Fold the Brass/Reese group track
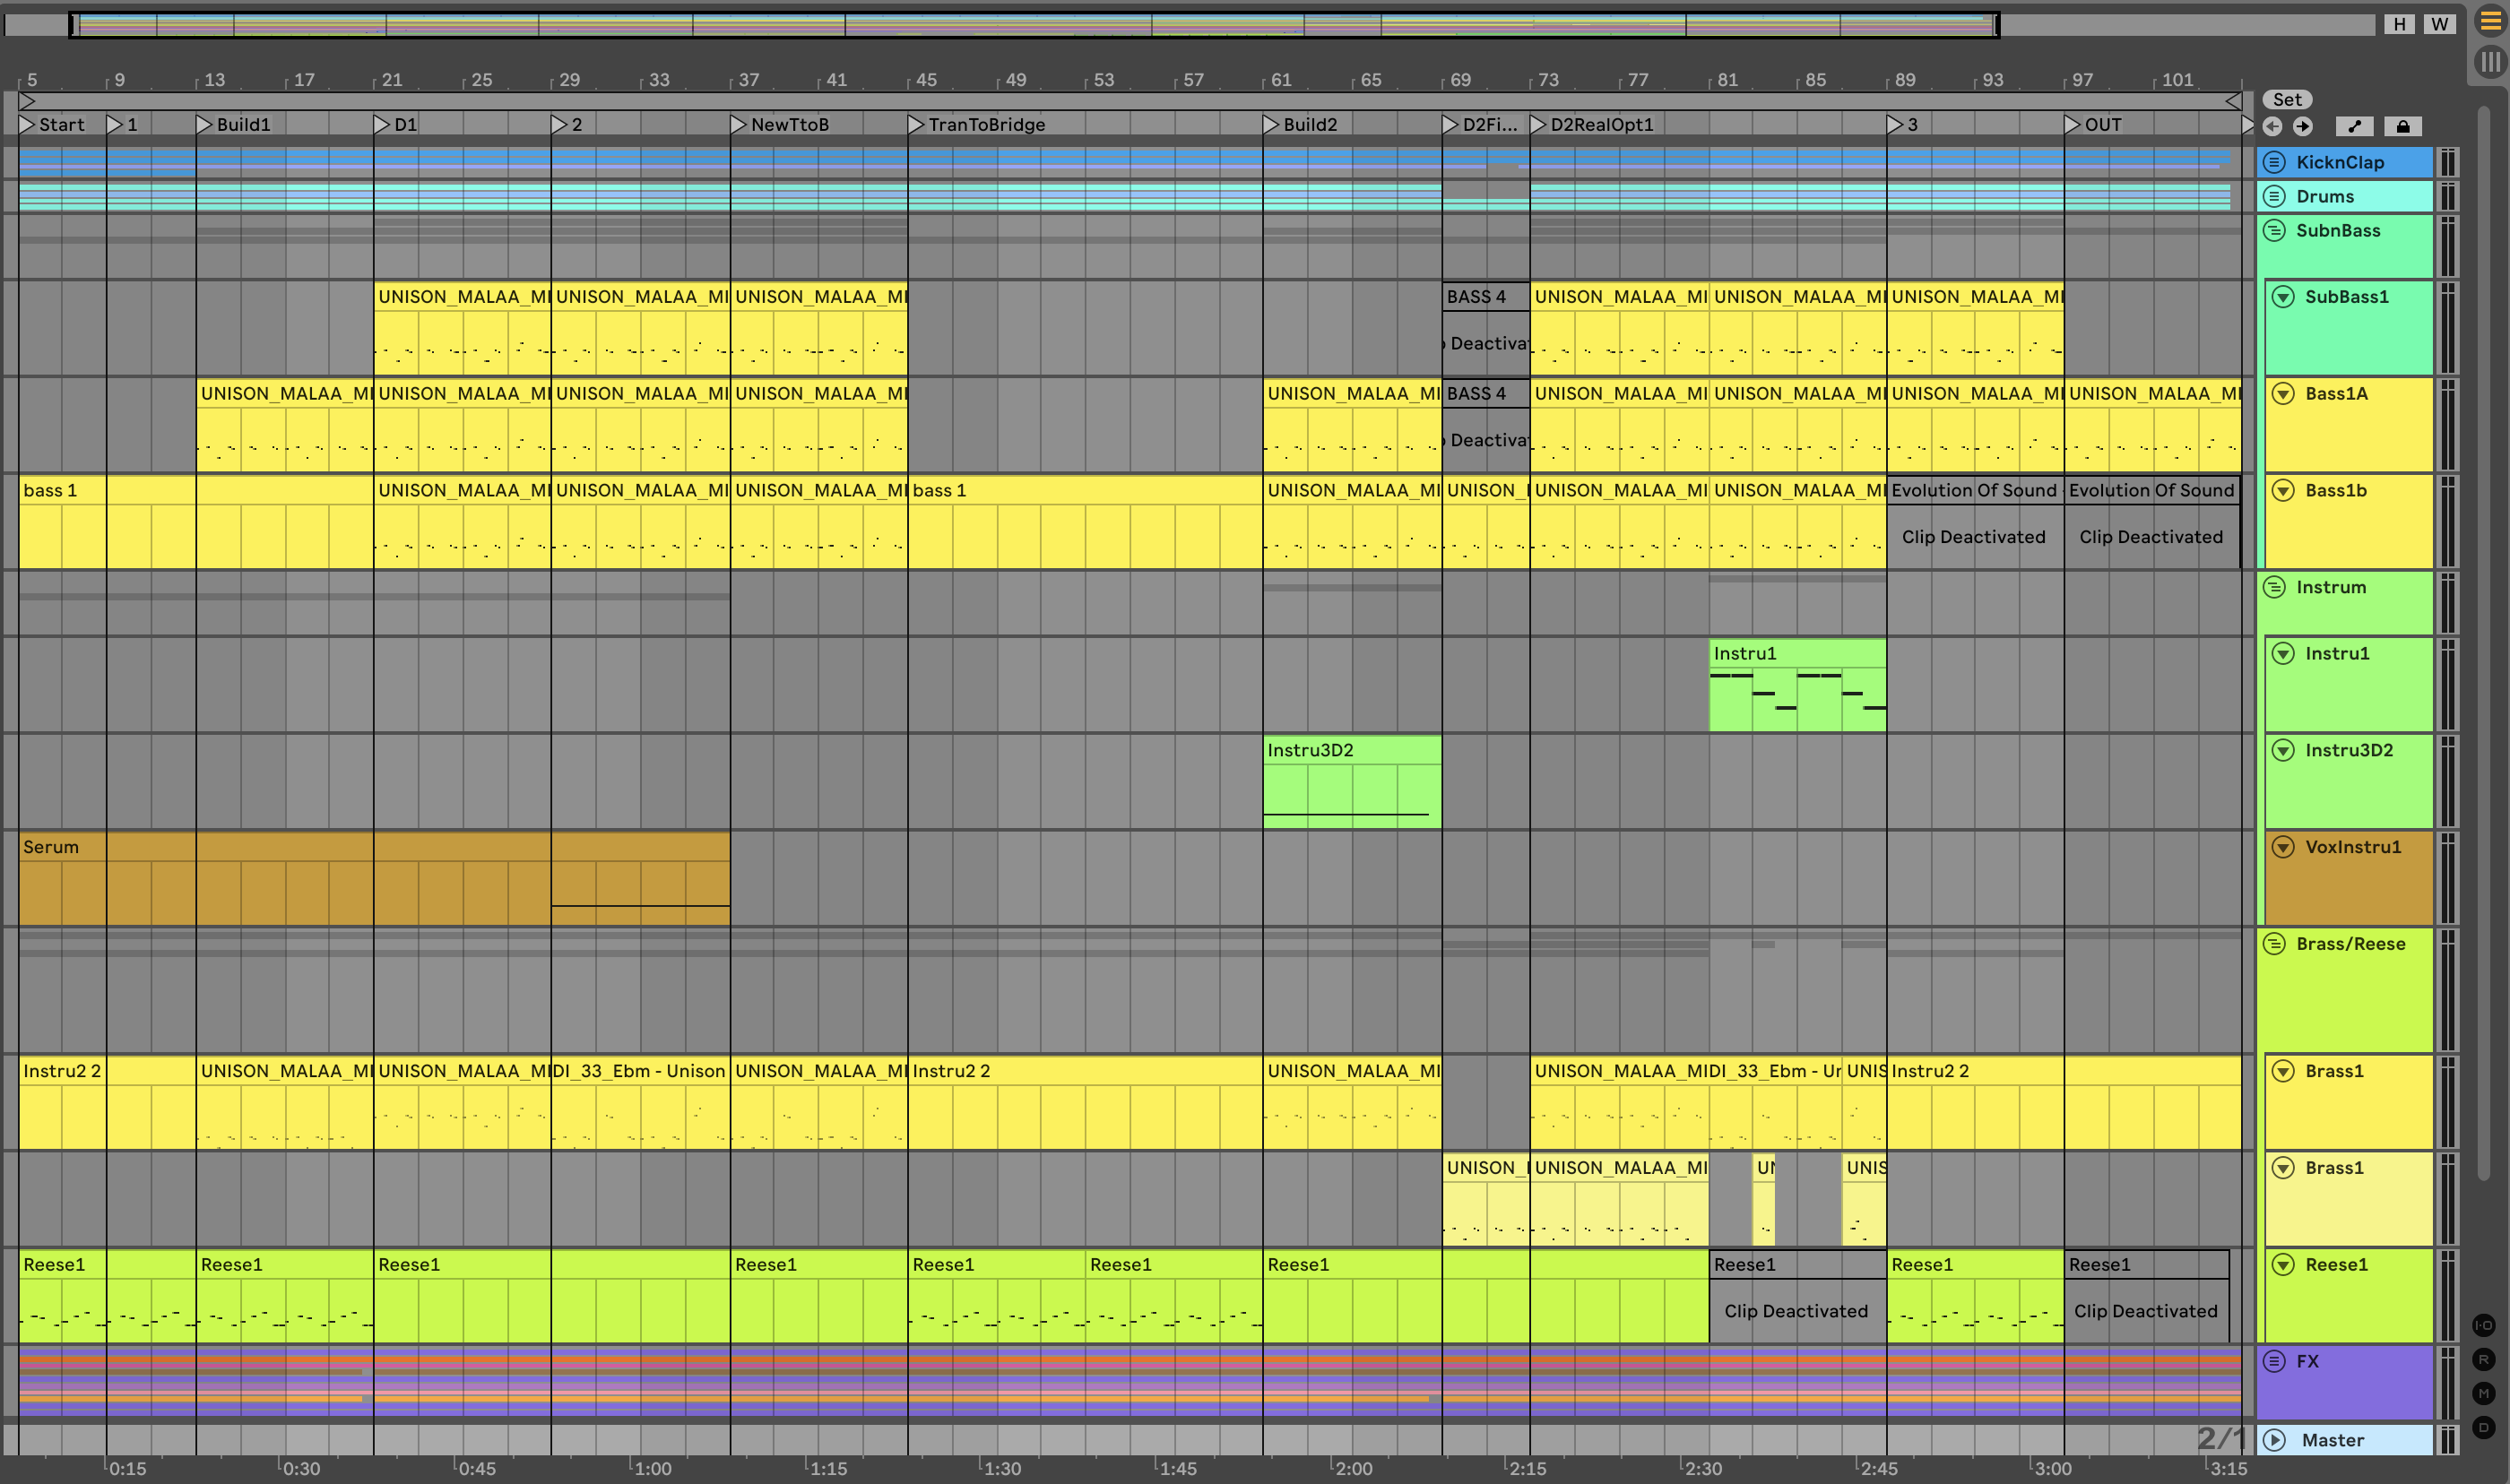 [x=2274, y=944]
